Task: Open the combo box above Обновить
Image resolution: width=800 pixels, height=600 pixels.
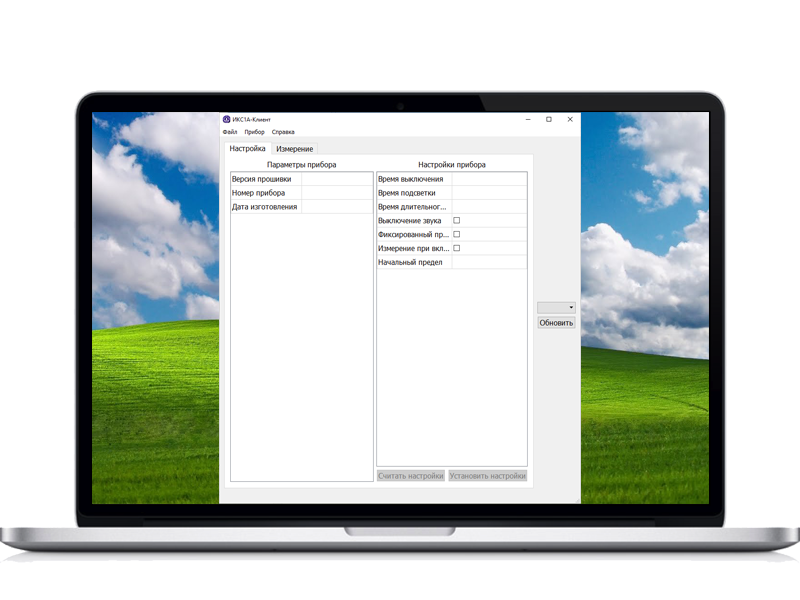Action: coord(556,307)
